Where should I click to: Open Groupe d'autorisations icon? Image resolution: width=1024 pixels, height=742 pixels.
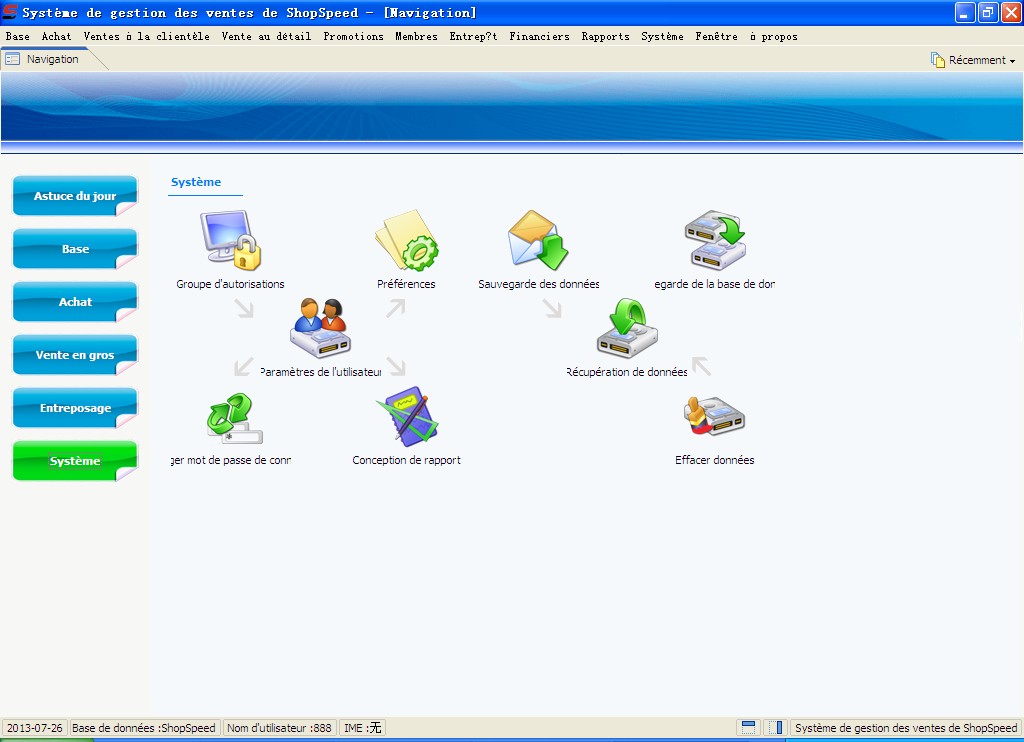click(x=230, y=242)
